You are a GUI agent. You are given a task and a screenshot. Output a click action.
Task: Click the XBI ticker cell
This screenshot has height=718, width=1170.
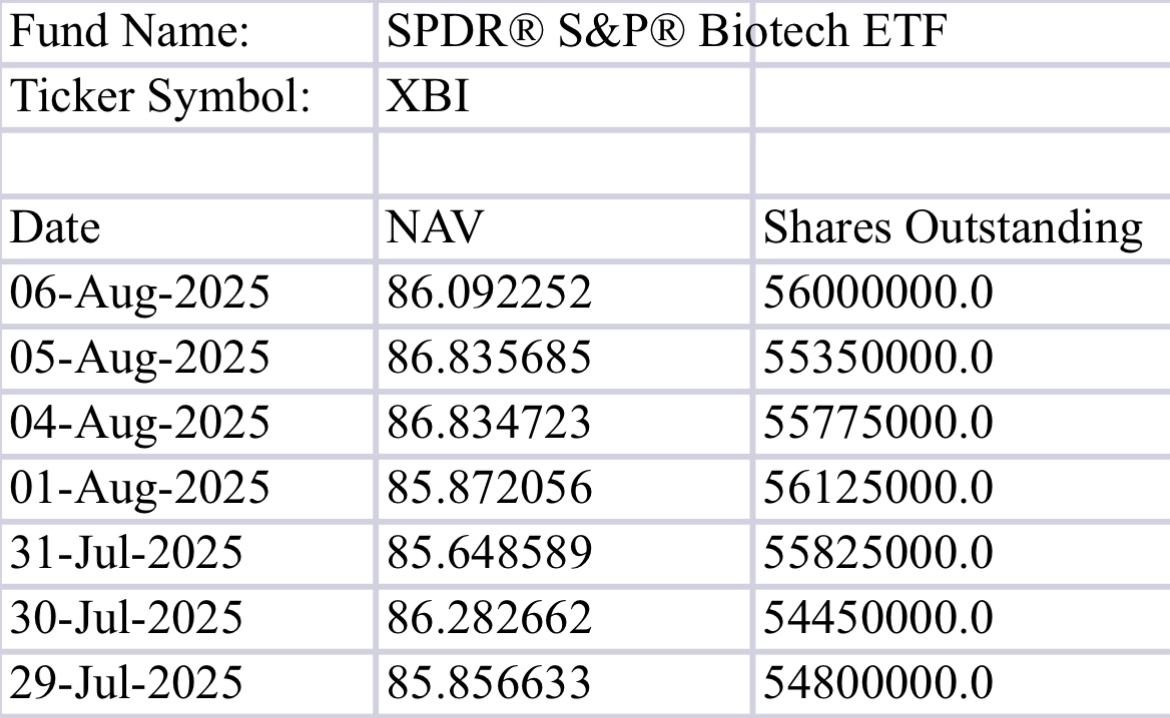pos(564,97)
